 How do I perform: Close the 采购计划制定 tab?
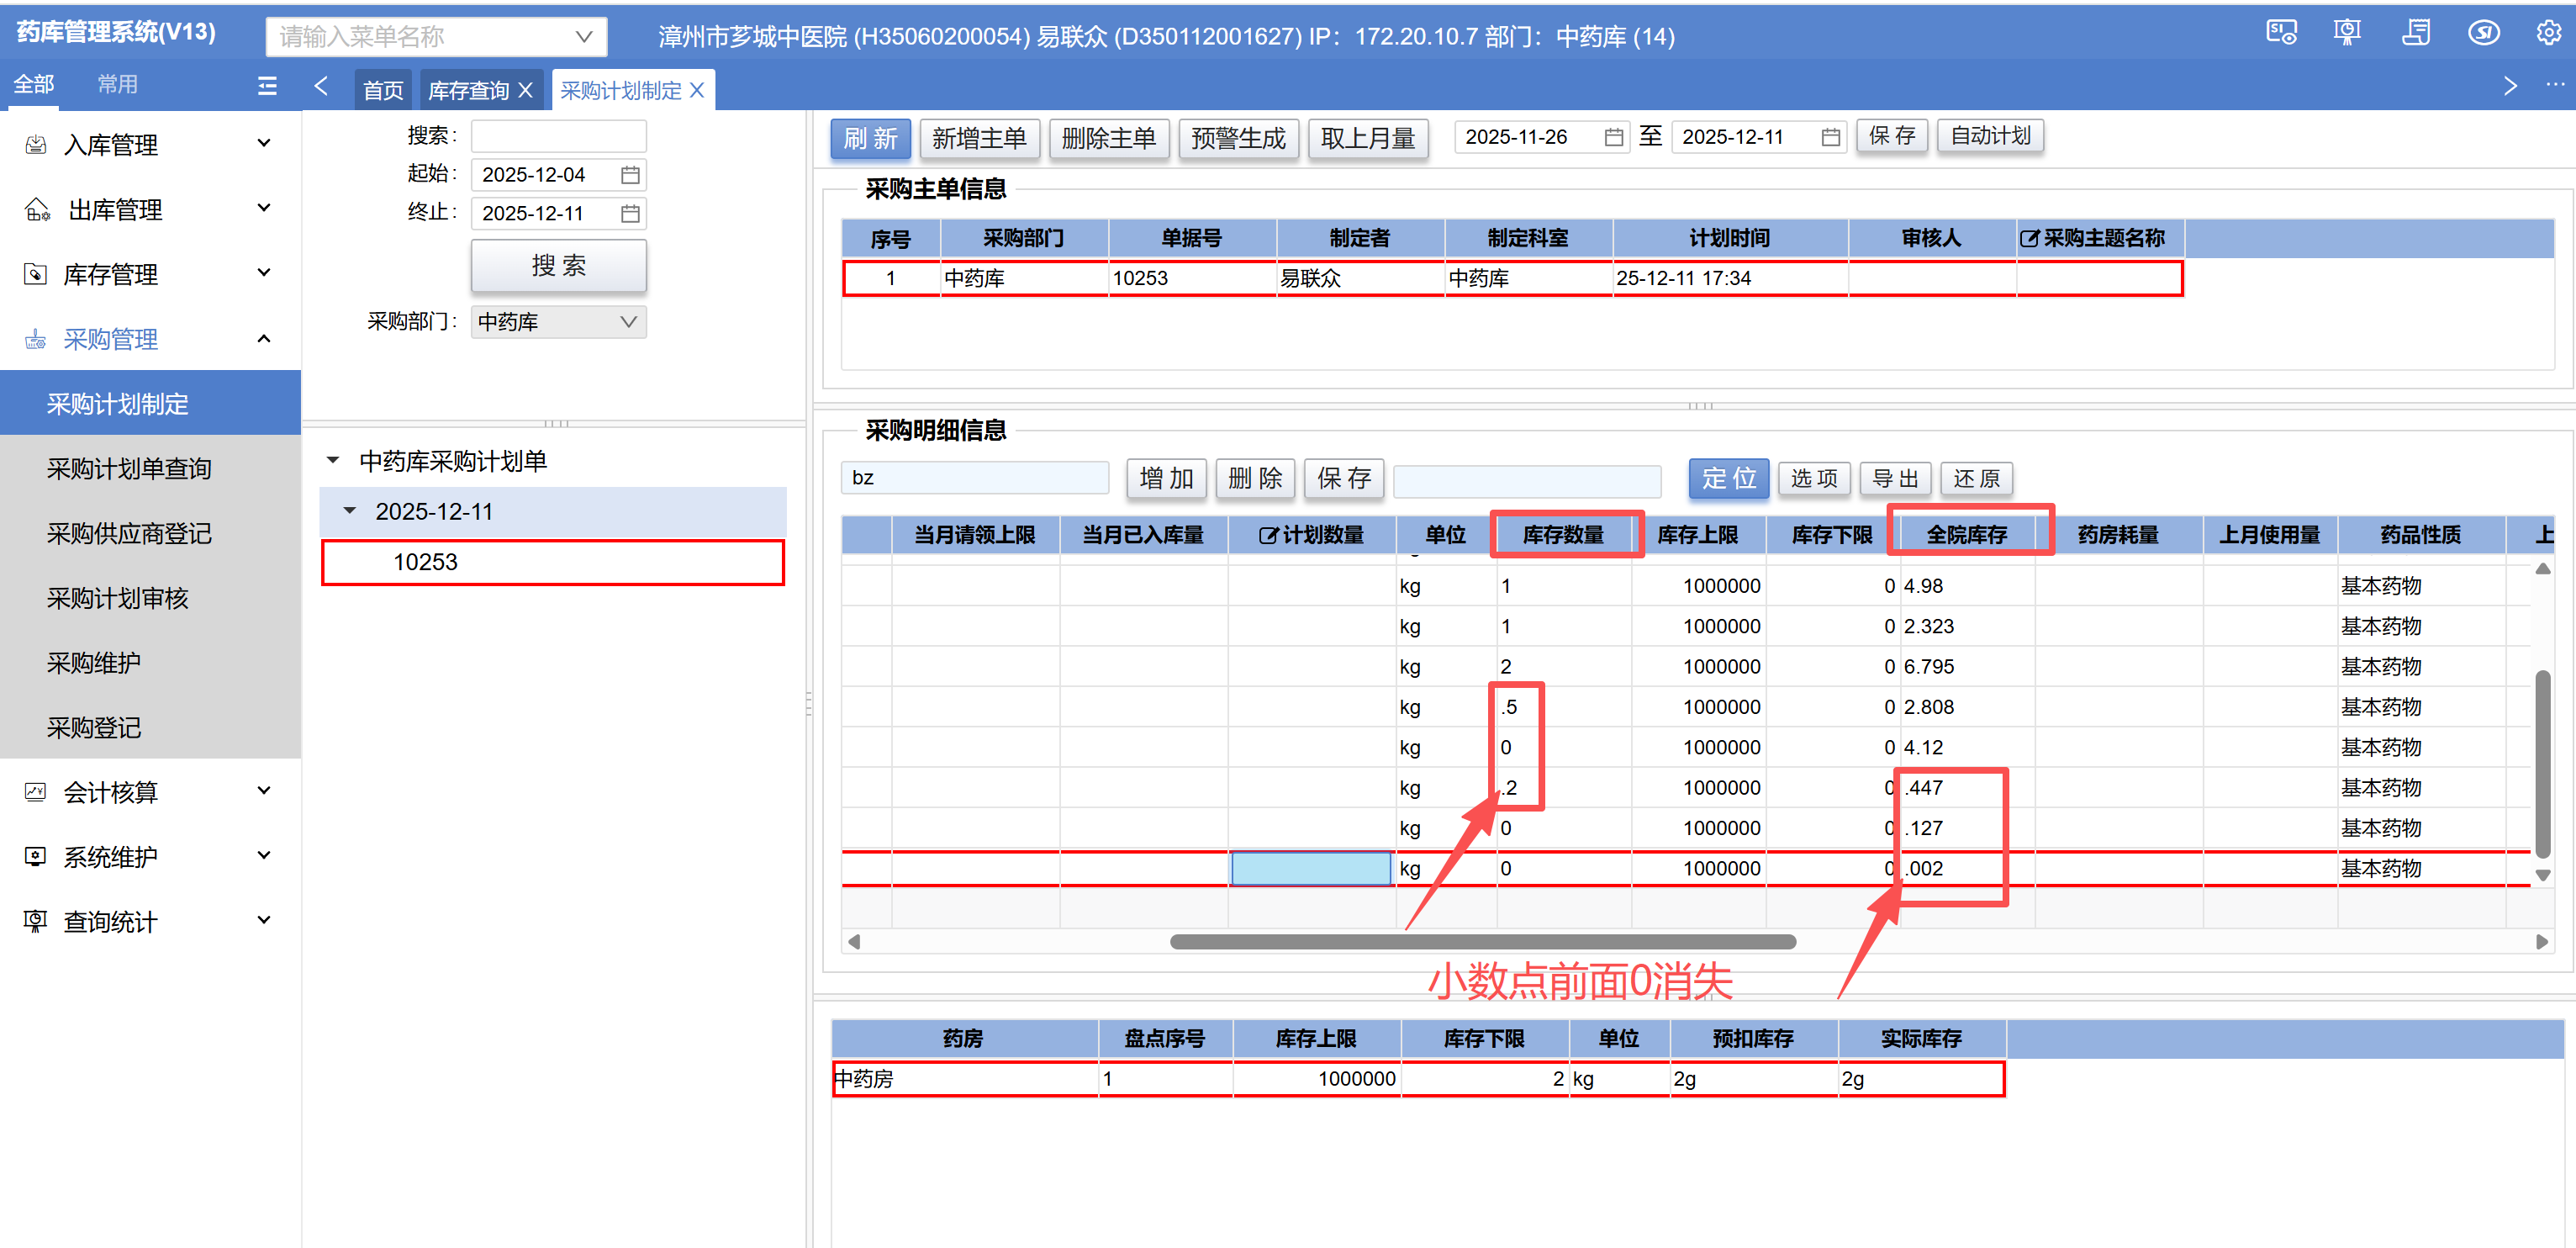(697, 90)
